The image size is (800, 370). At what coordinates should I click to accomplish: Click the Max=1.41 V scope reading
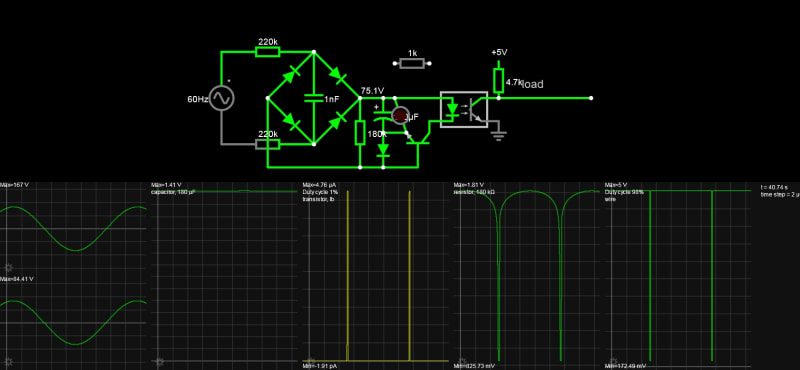166,185
